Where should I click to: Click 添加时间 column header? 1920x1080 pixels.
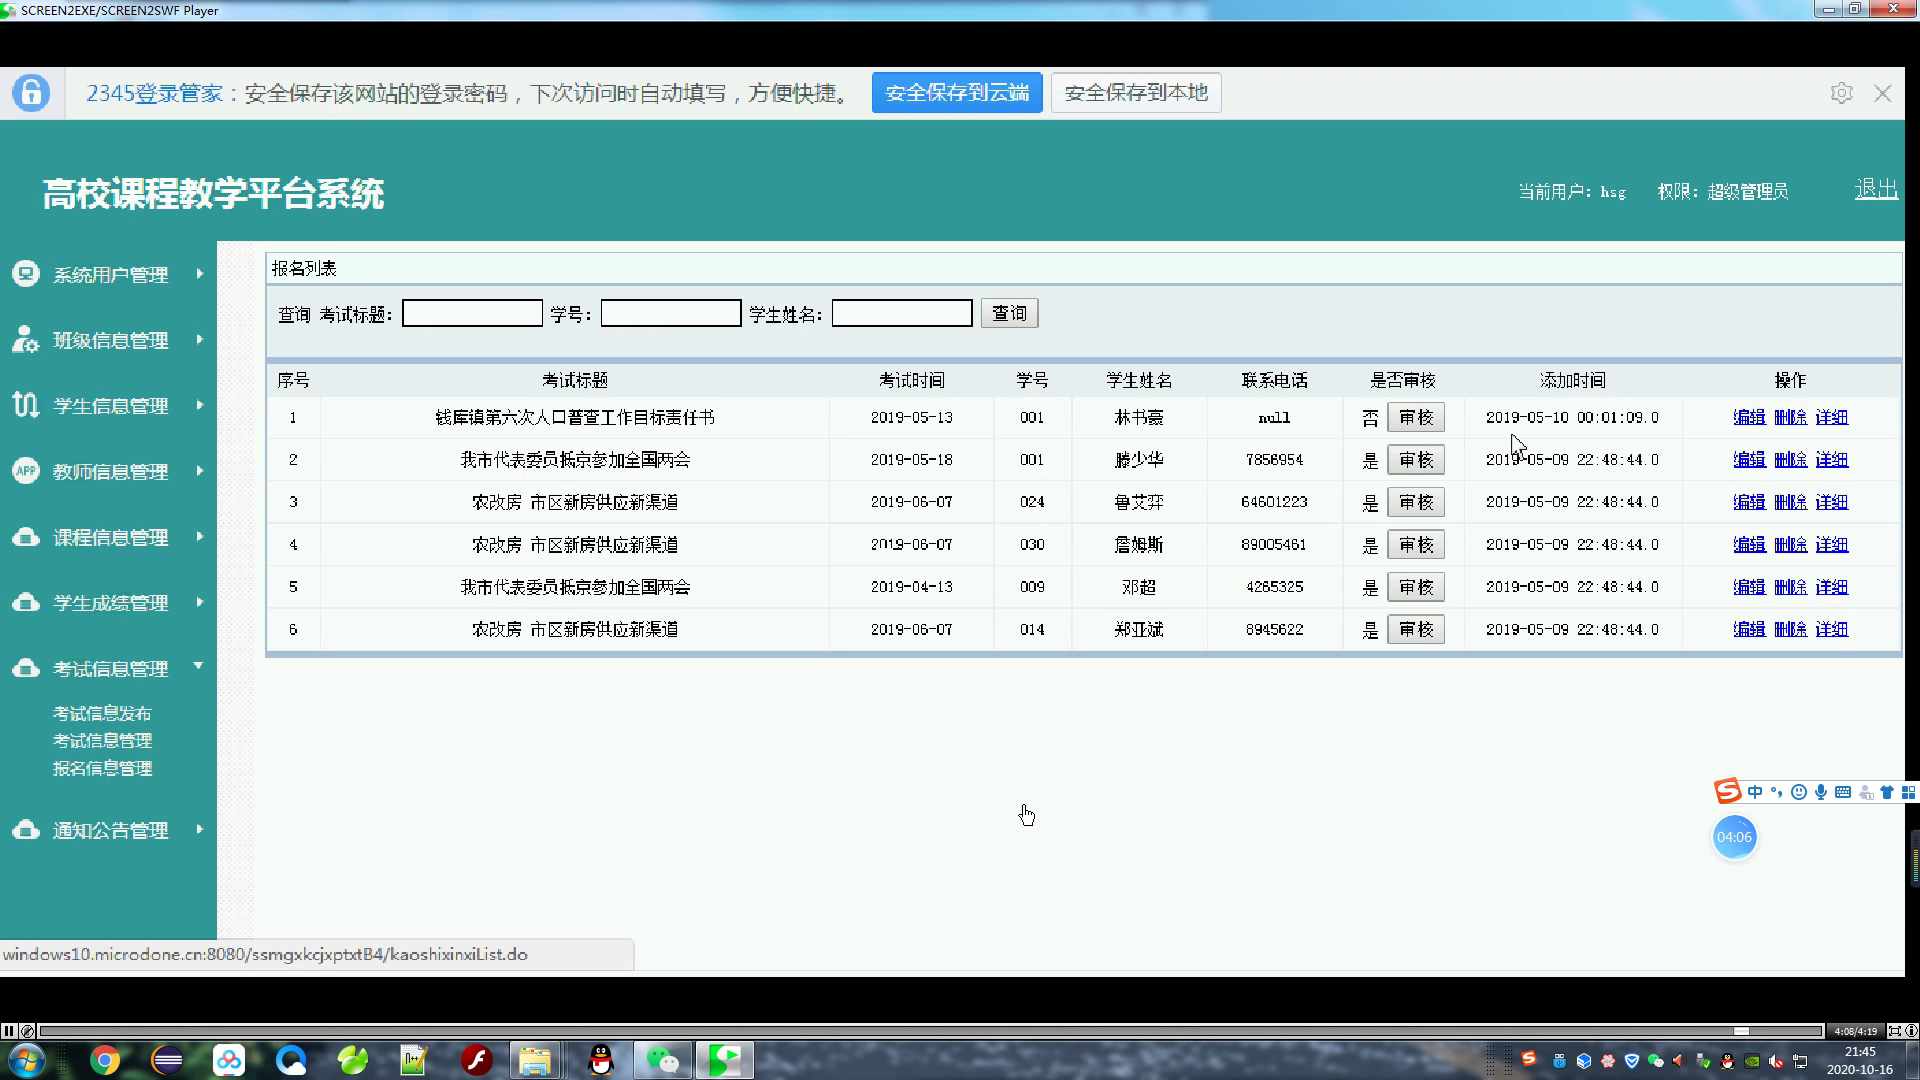(x=1572, y=380)
